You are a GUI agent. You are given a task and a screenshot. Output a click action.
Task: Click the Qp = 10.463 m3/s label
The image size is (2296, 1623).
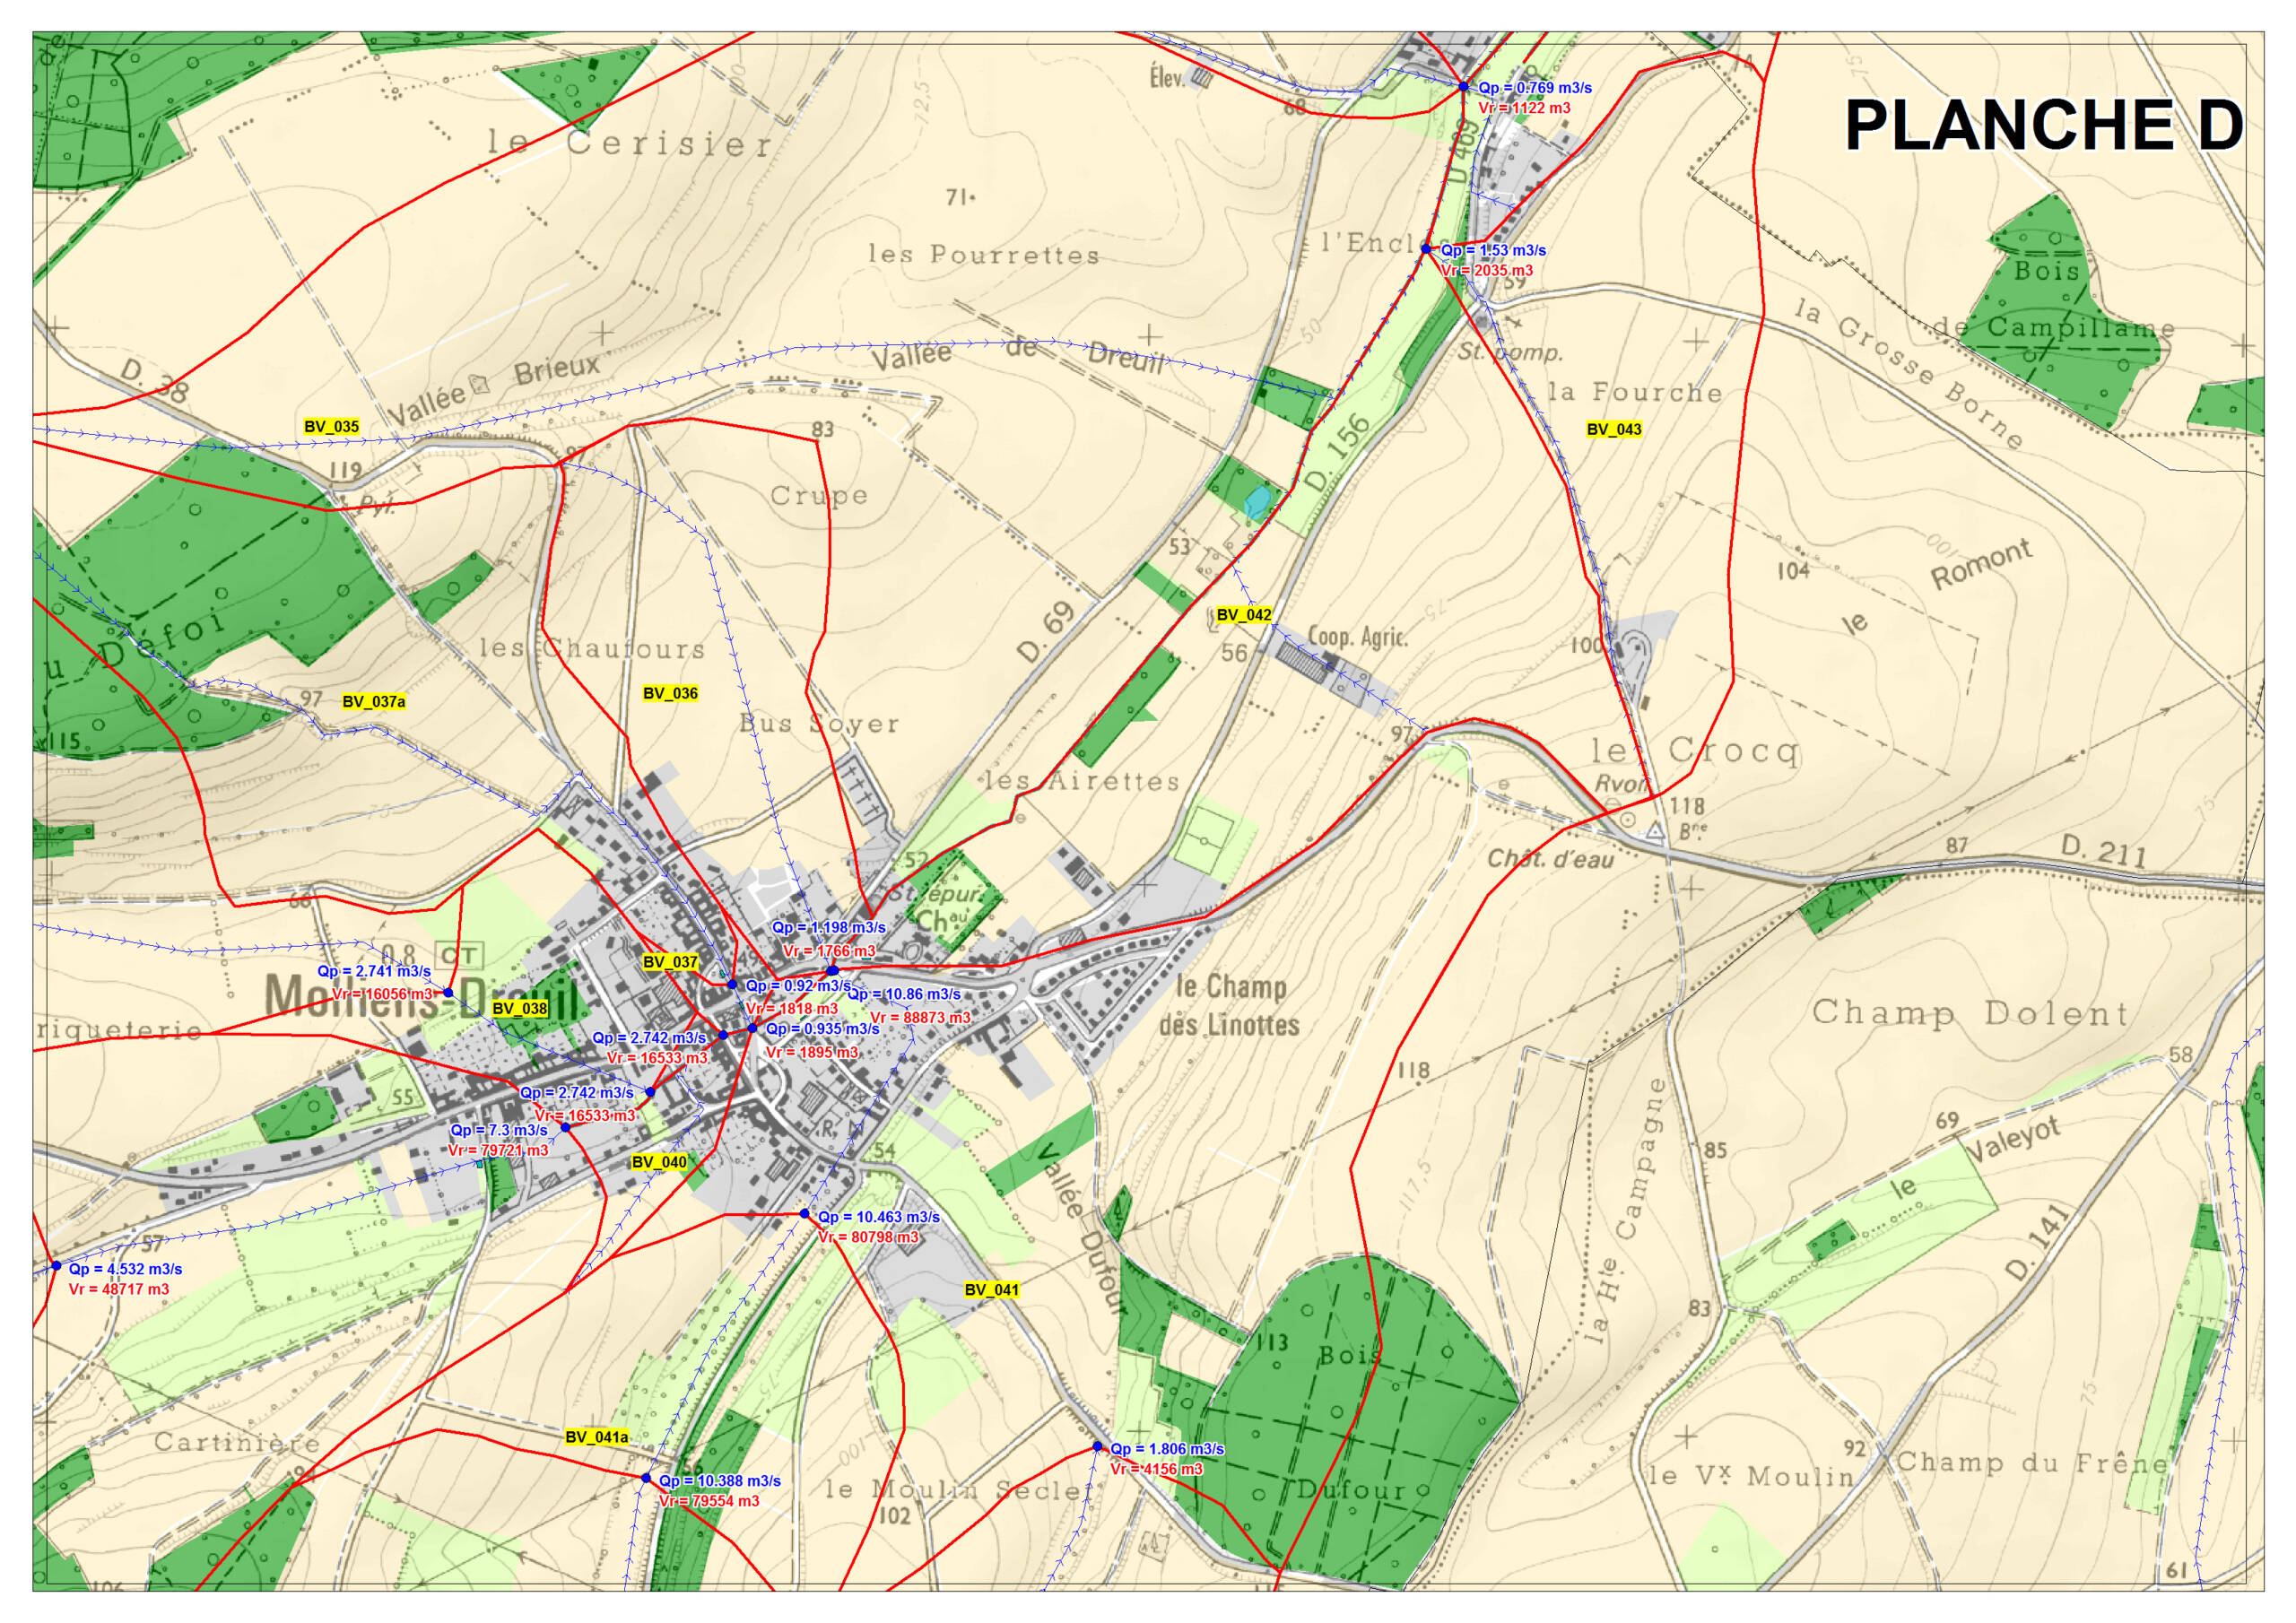879,1218
